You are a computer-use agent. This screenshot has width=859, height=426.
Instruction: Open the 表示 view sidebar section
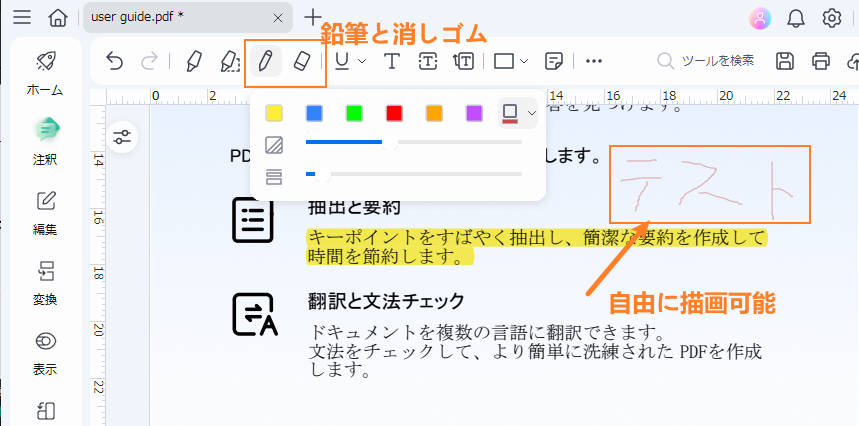point(45,353)
